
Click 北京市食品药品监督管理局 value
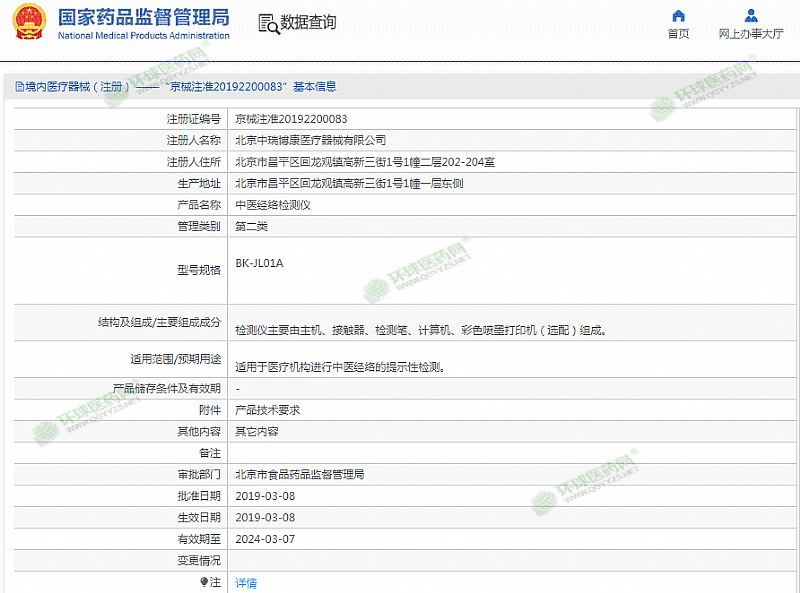(x=299, y=474)
